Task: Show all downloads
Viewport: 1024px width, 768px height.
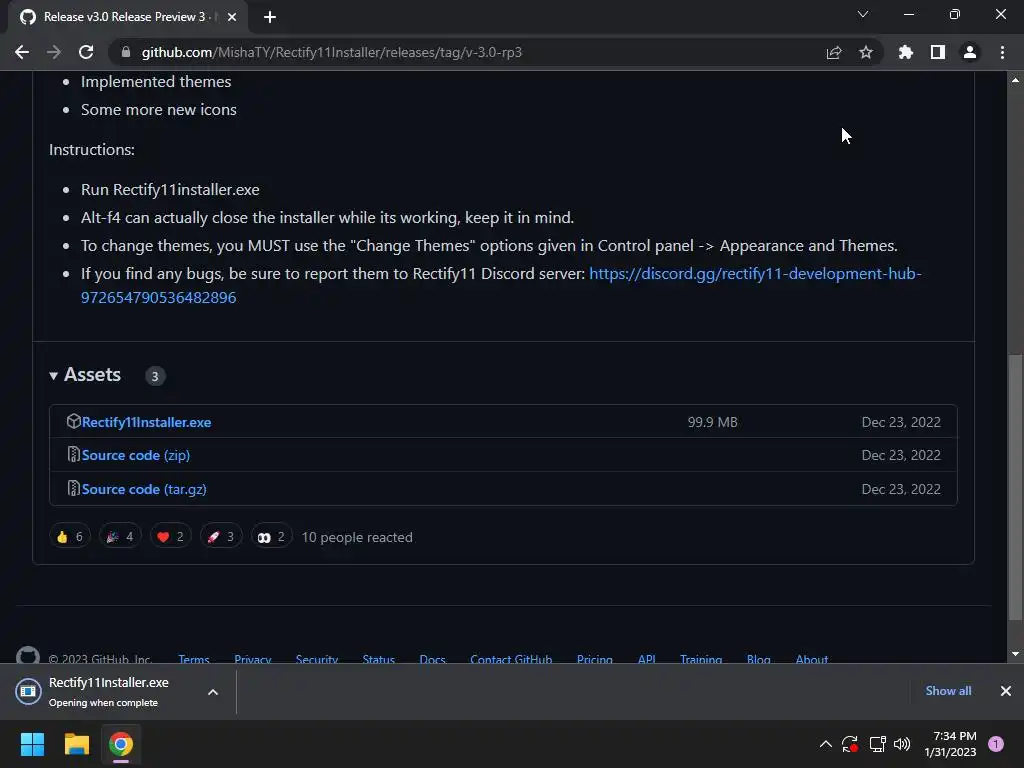Action: tap(948, 691)
